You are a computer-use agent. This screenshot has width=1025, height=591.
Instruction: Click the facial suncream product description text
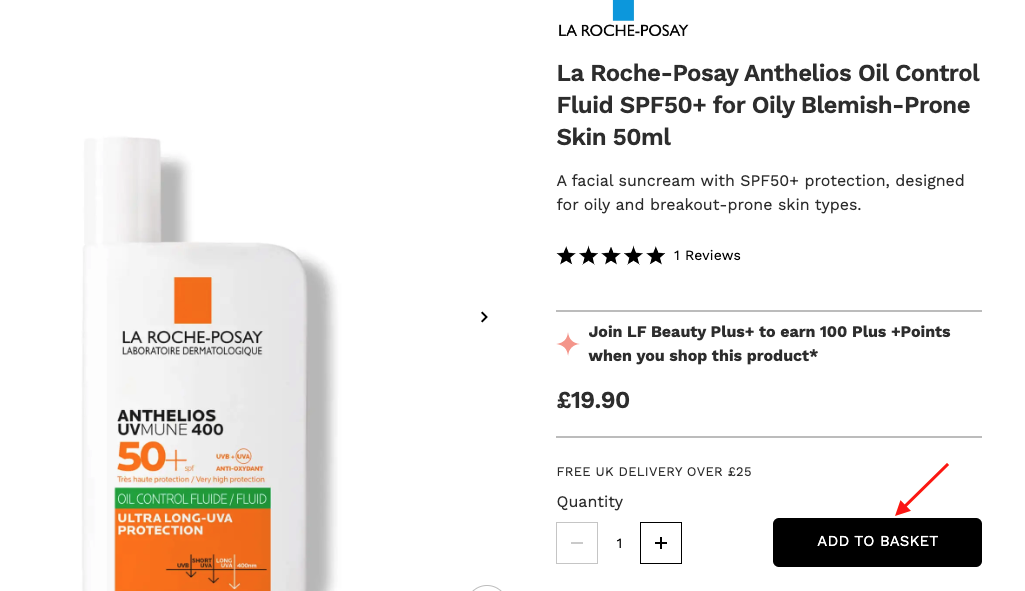760,193
